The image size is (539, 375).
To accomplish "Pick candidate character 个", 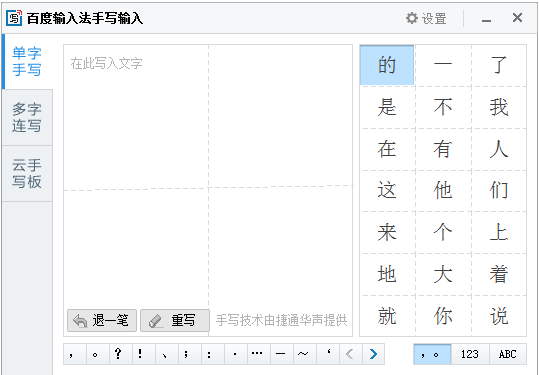I will coord(443,233).
